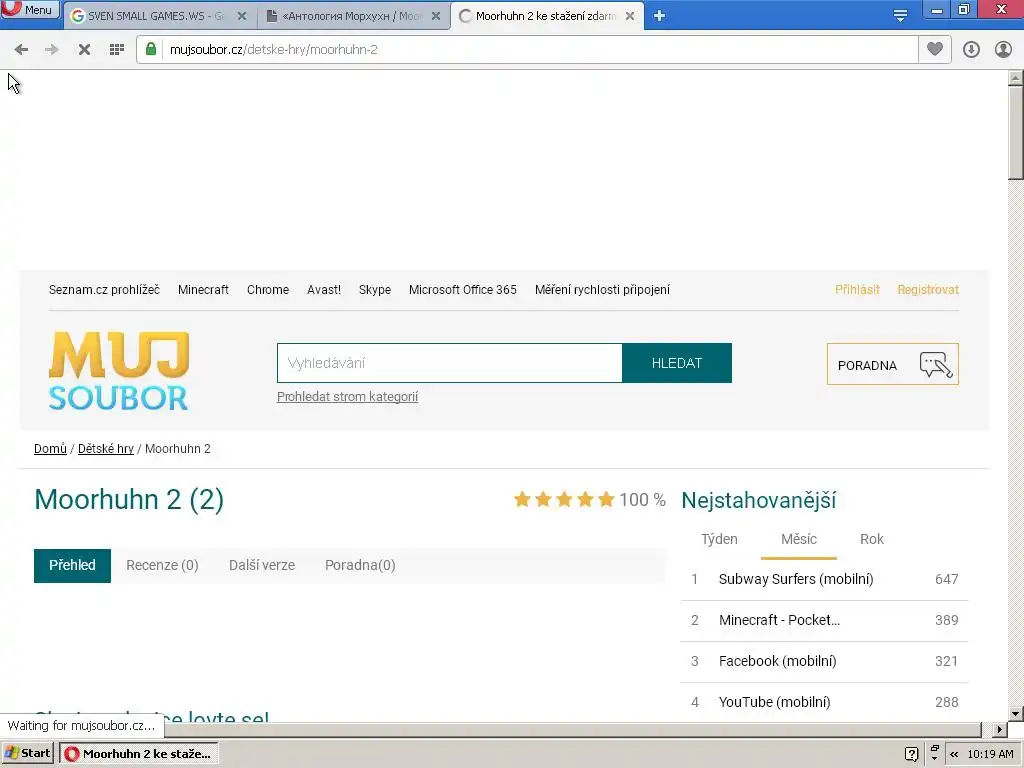Open Minecraft - Pocket... entry
Viewport: 1024px width, 768px height.
779,620
